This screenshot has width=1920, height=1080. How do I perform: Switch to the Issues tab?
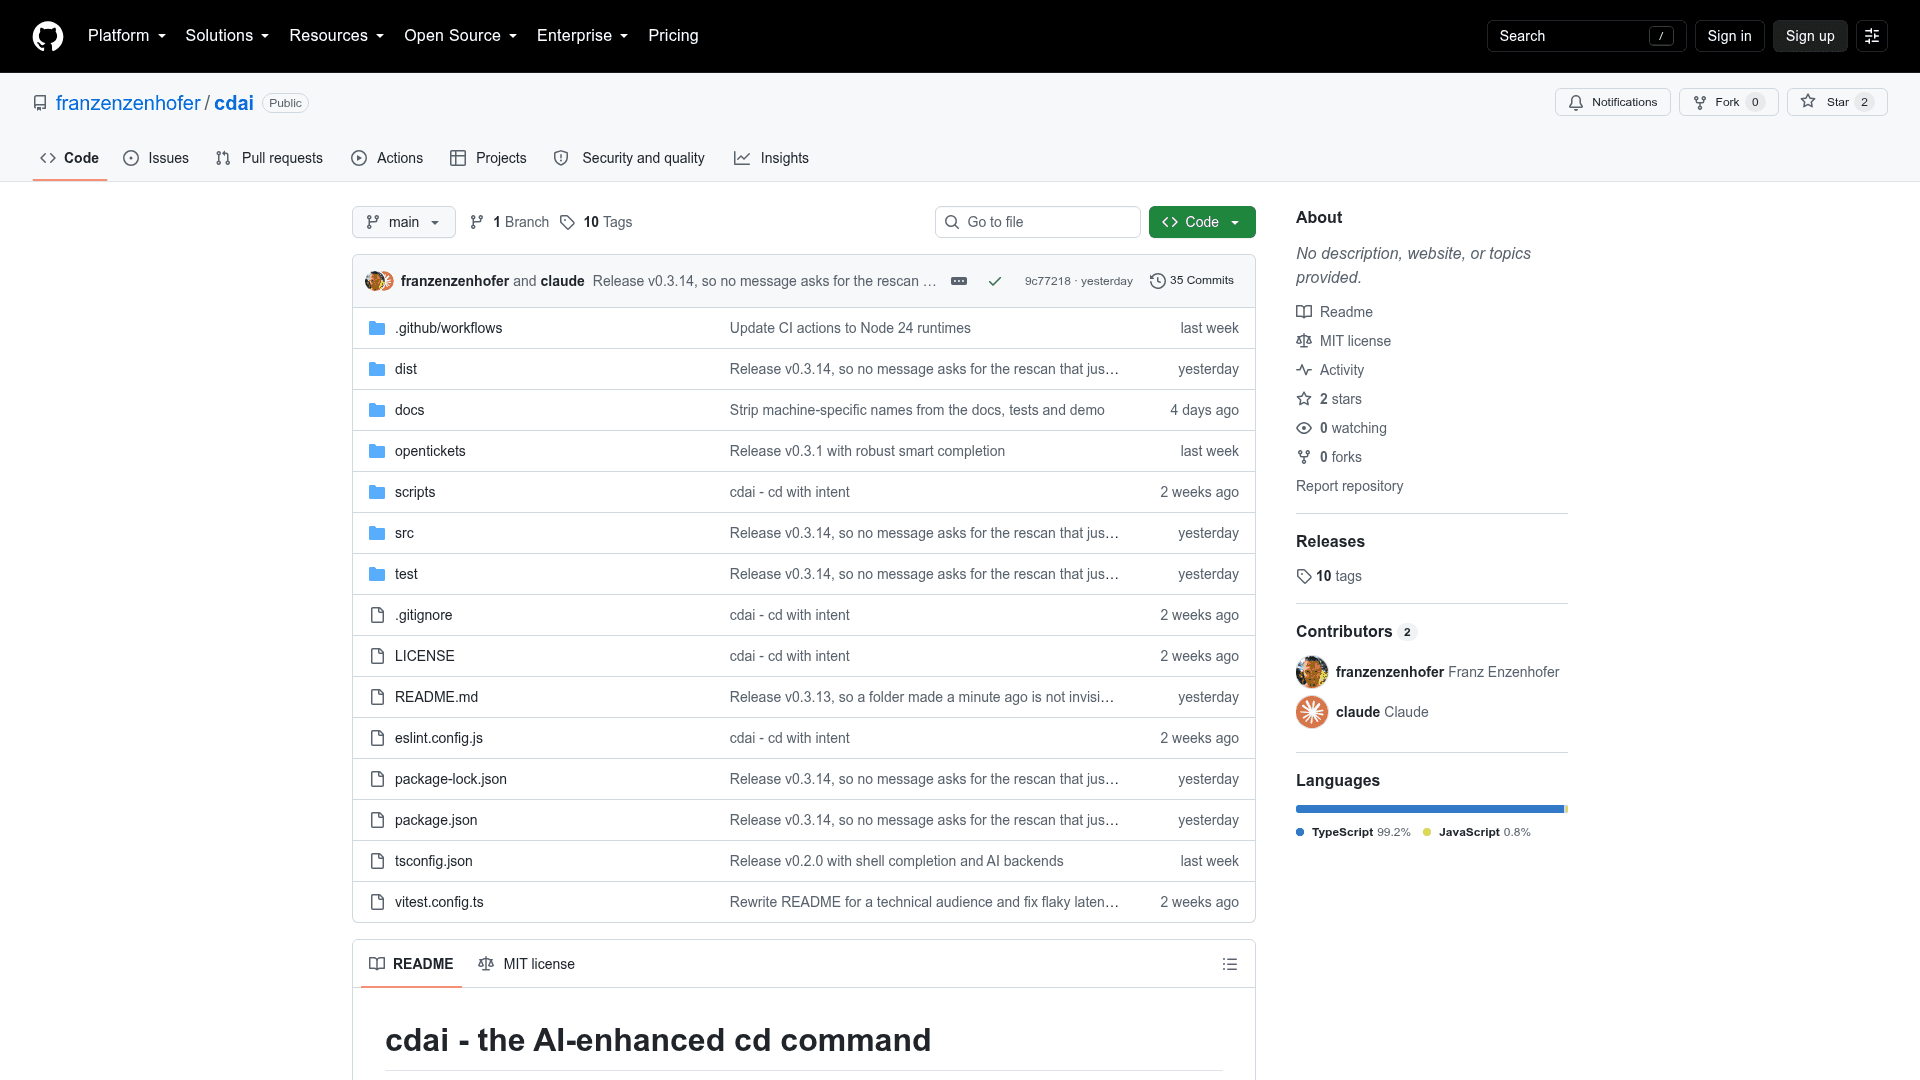point(156,158)
